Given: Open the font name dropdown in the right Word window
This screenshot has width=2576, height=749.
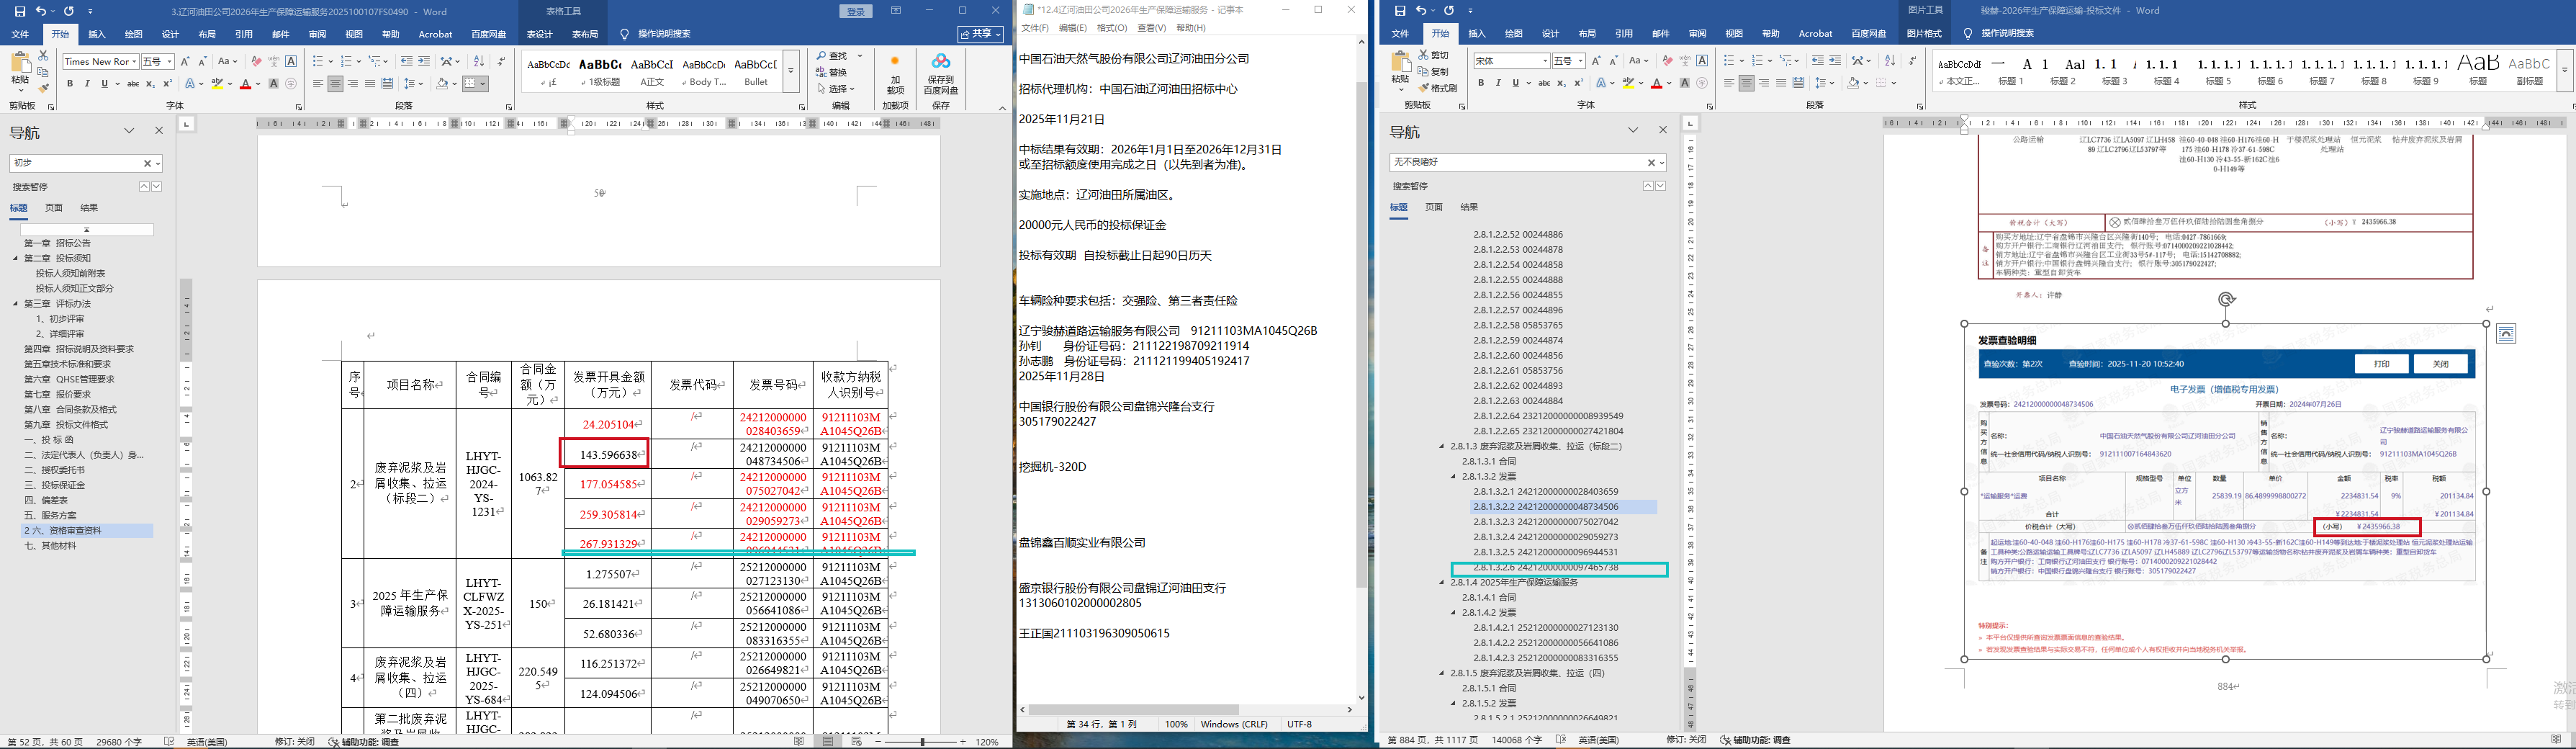Looking at the screenshot, I should pos(1545,61).
